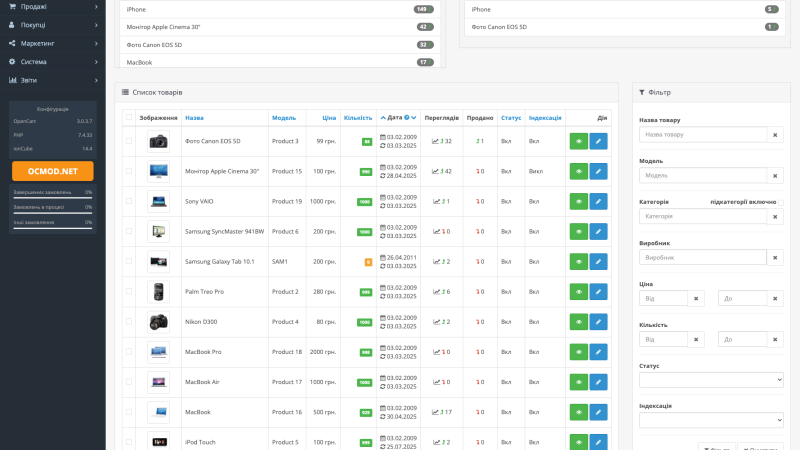Edit the Nikon D300 product
This screenshot has width=800, height=450.
[x=598, y=322]
